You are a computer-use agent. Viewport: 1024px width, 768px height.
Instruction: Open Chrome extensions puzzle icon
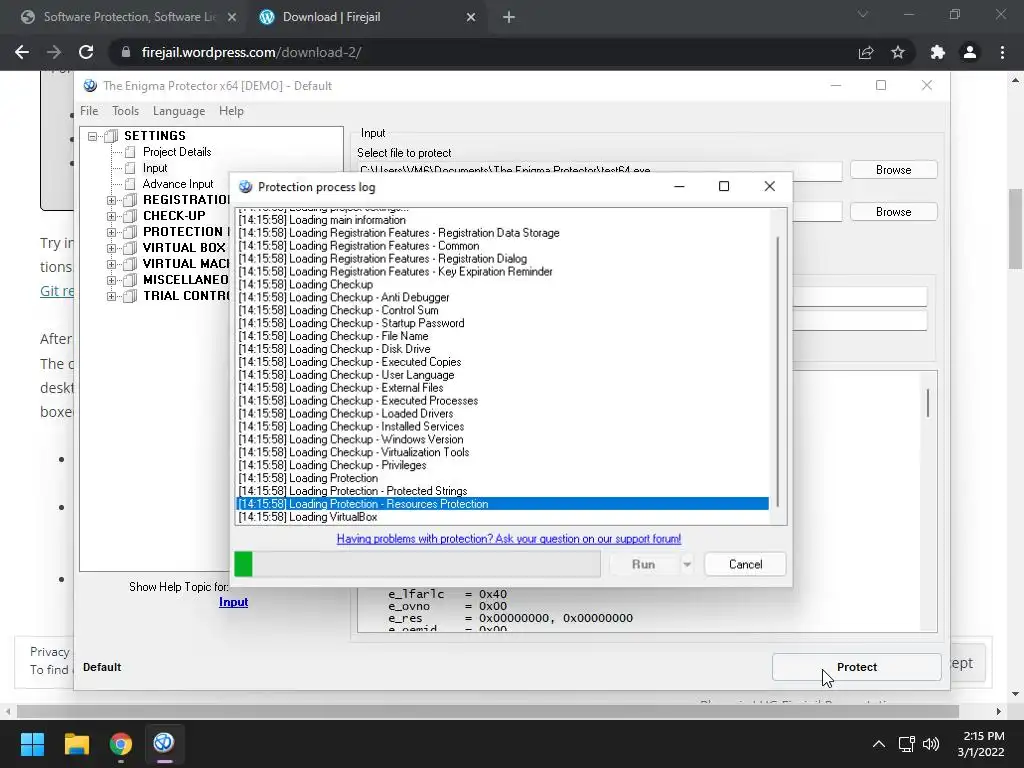click(937, 52)
